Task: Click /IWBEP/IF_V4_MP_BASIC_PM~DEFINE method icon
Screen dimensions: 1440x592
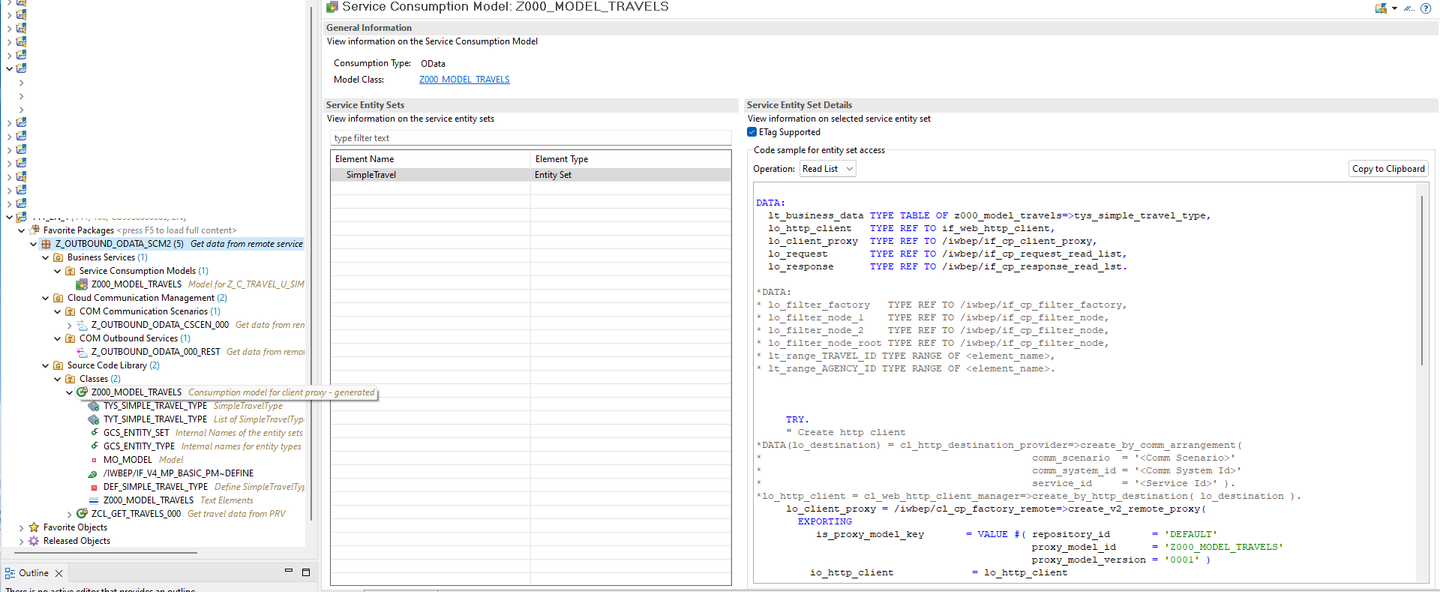Action: click(x=94, y=474)
